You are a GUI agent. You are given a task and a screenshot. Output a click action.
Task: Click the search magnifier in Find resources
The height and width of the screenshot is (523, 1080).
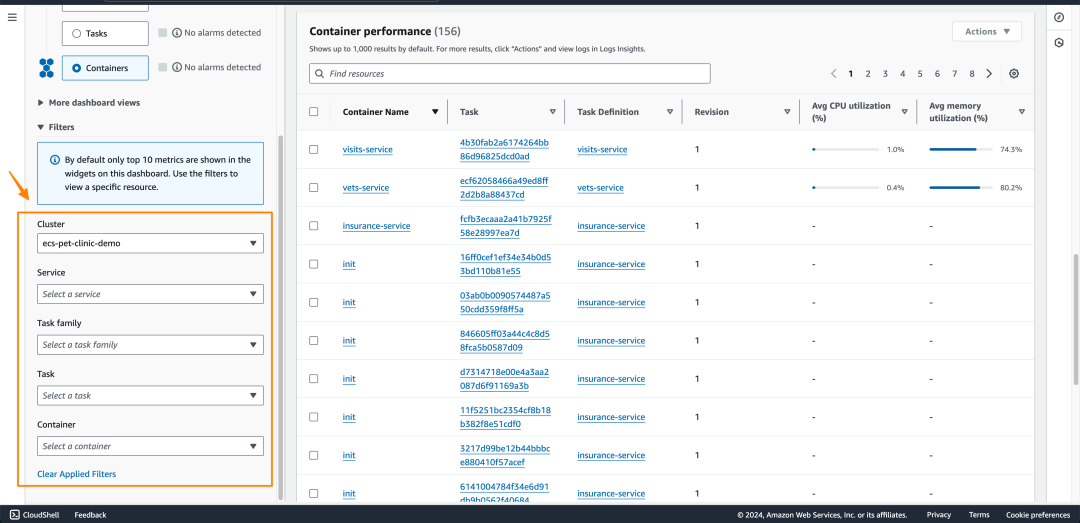(x=320, y=74)
